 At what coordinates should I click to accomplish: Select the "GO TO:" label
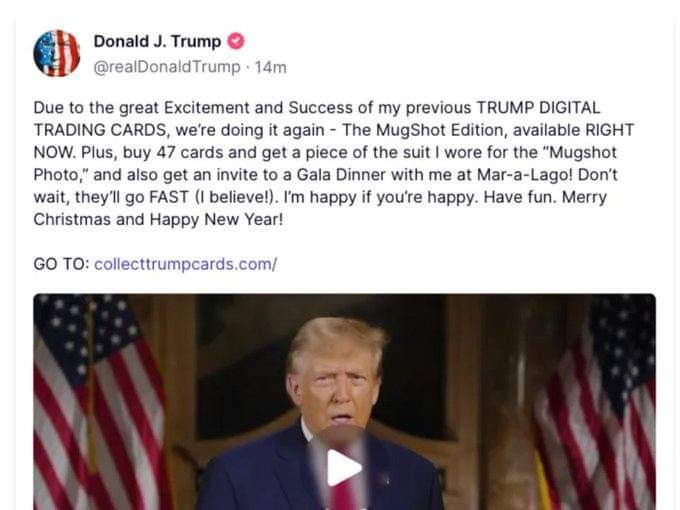click(61, 264)
